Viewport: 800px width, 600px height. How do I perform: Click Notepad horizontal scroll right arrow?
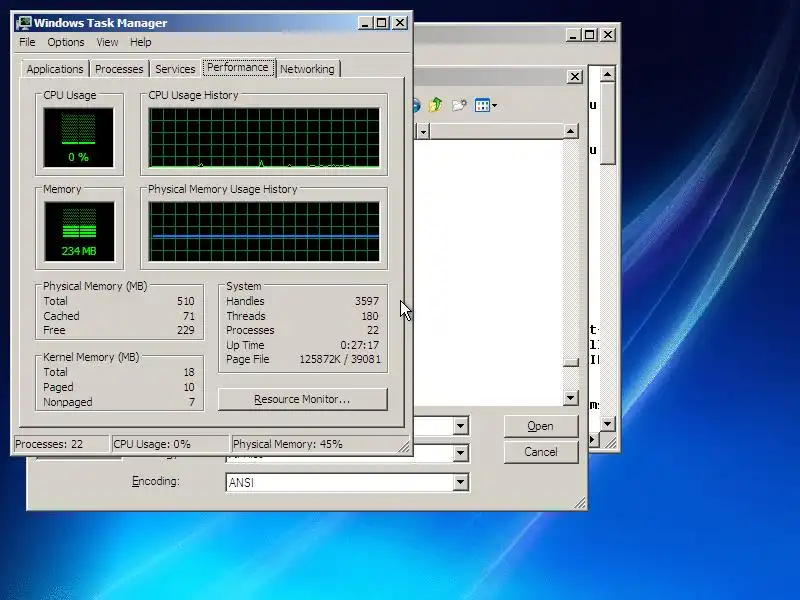(x=593, y=439)
